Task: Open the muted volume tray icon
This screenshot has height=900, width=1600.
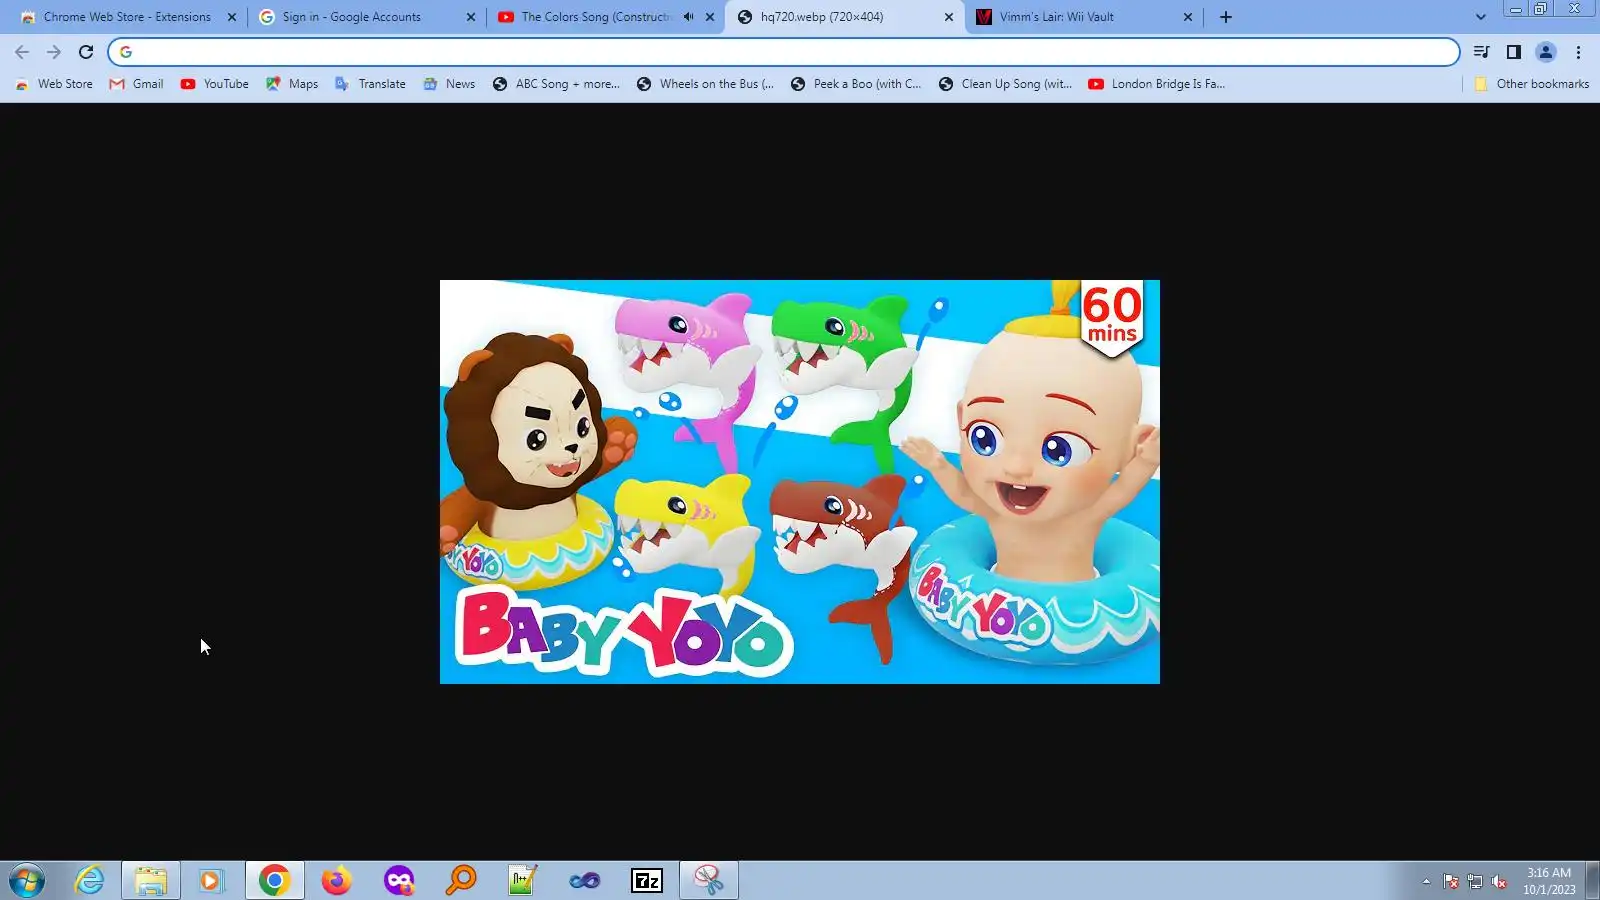Action: tap(1499, 881)
